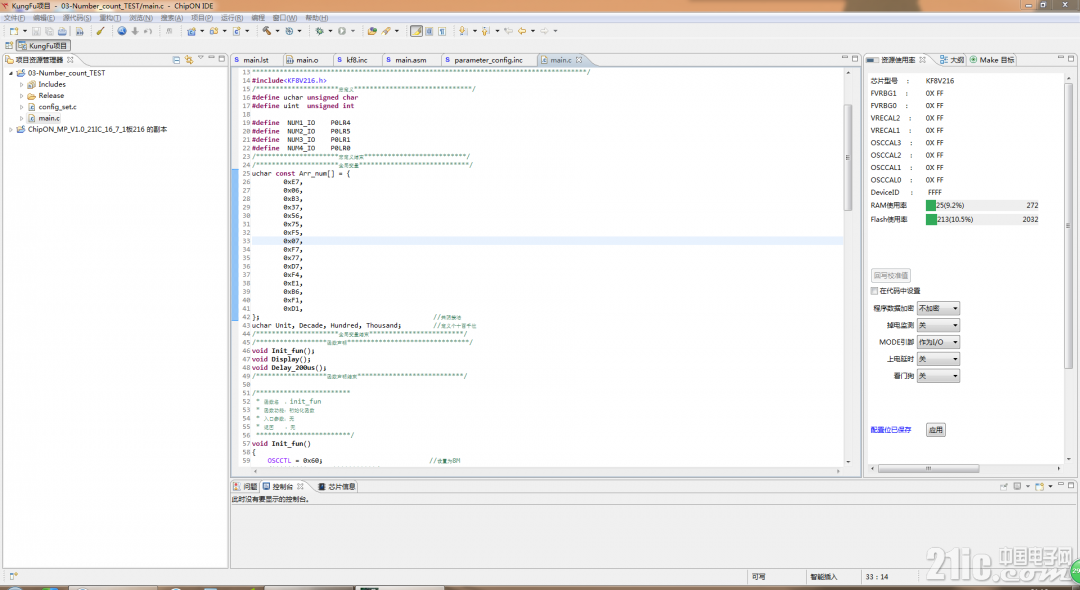Open the New file wizard dropdown arrow

pos(25,31)
